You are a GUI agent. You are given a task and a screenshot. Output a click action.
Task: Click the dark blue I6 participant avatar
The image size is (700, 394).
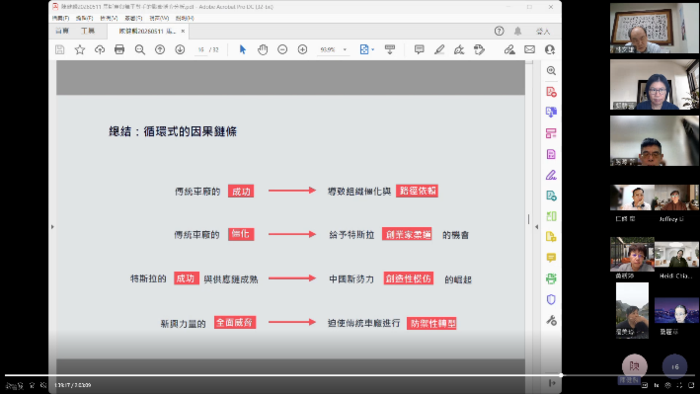[x=675, y=366]
